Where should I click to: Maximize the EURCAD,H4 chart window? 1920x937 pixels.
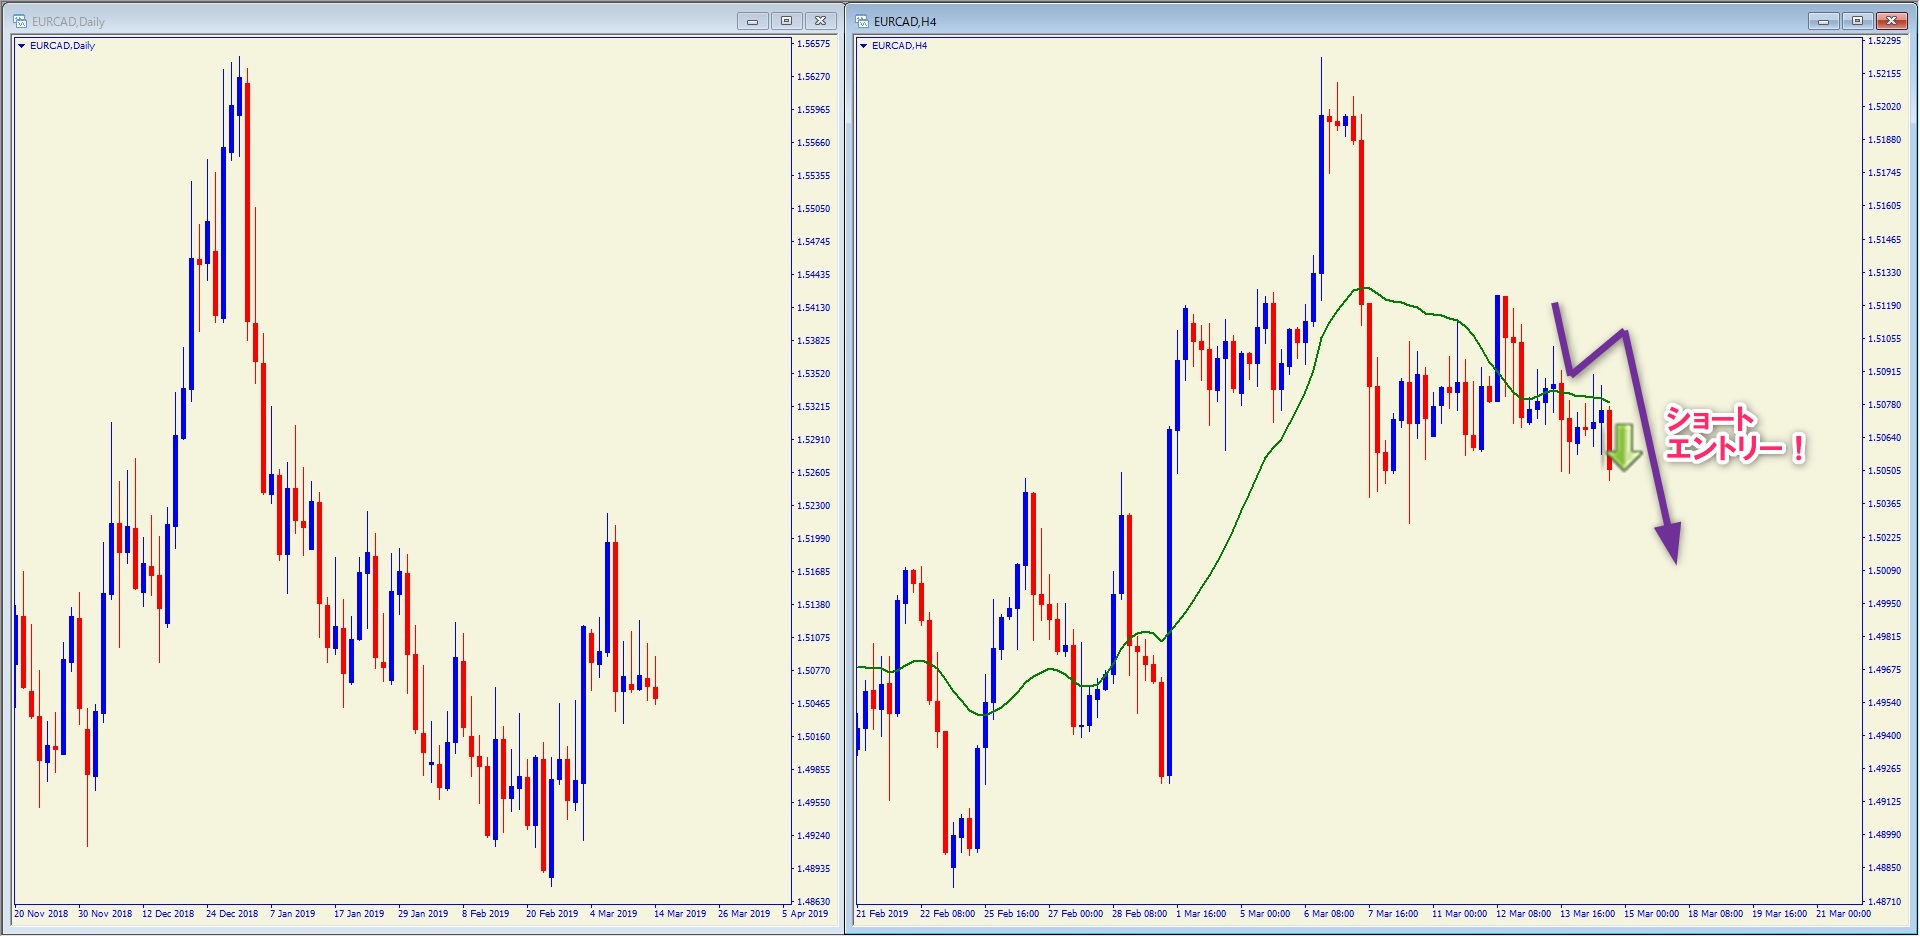(x=1858, y=21)
